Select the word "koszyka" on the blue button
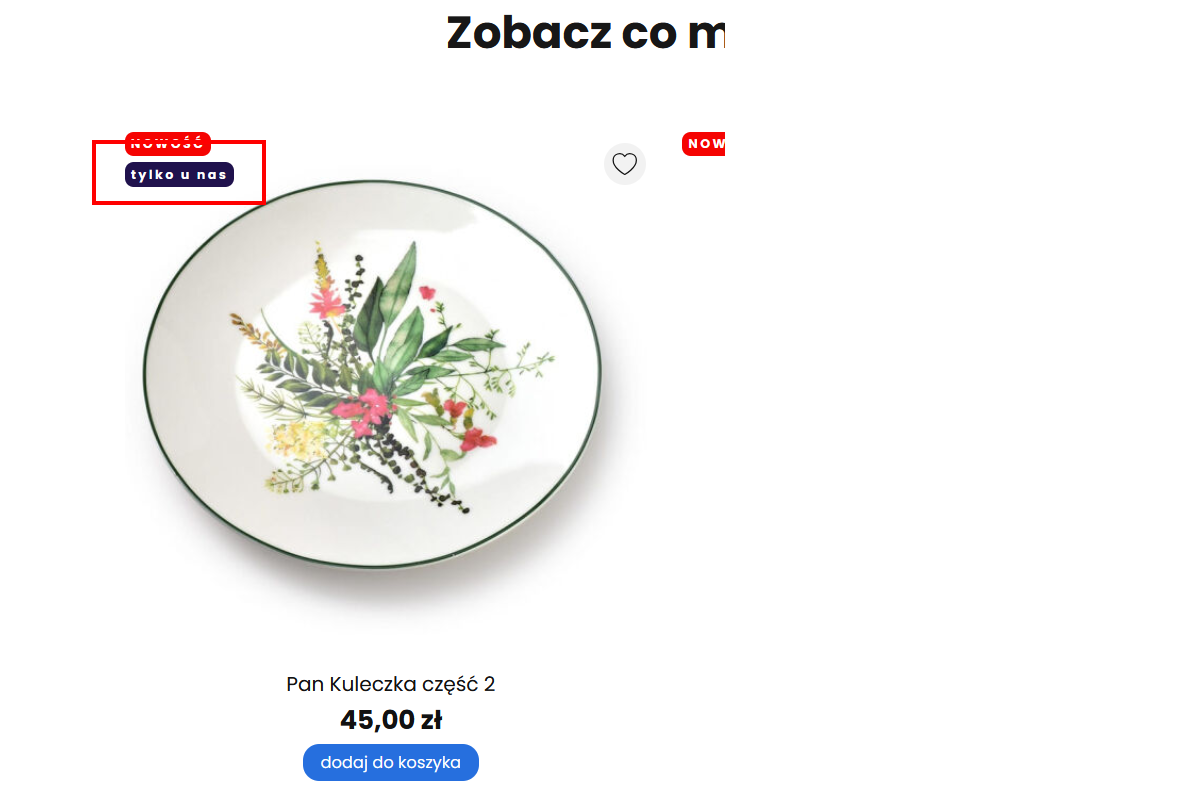1200x797 pixels. click(430, 762)
